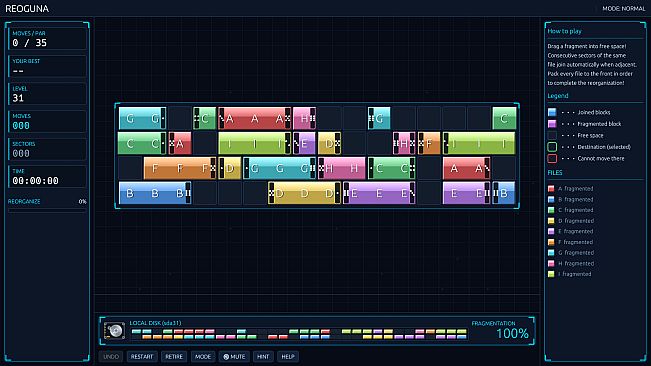Click file F fragmented entry
The image size is (651, 366).
570,242
